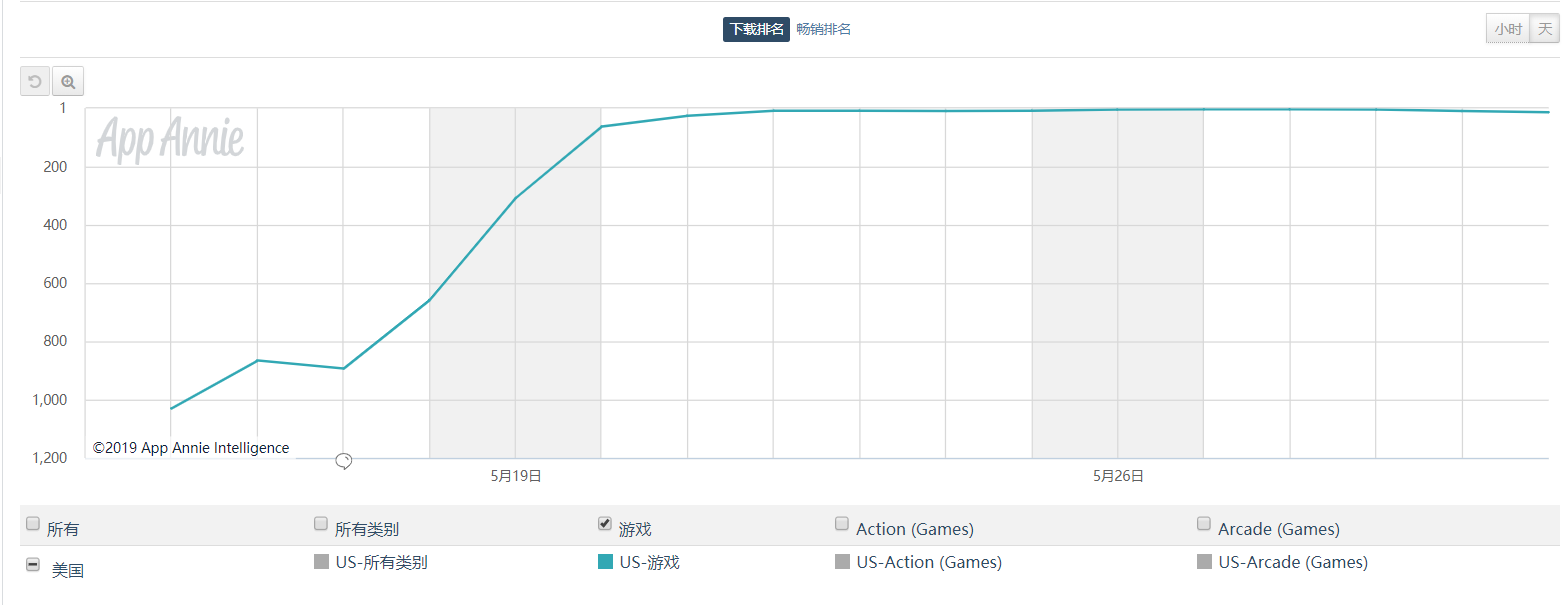The height and width of the screenshot is (605, 1566).
Task: Click the 5月19日 date axis label
Action: [x=516, y=477]
